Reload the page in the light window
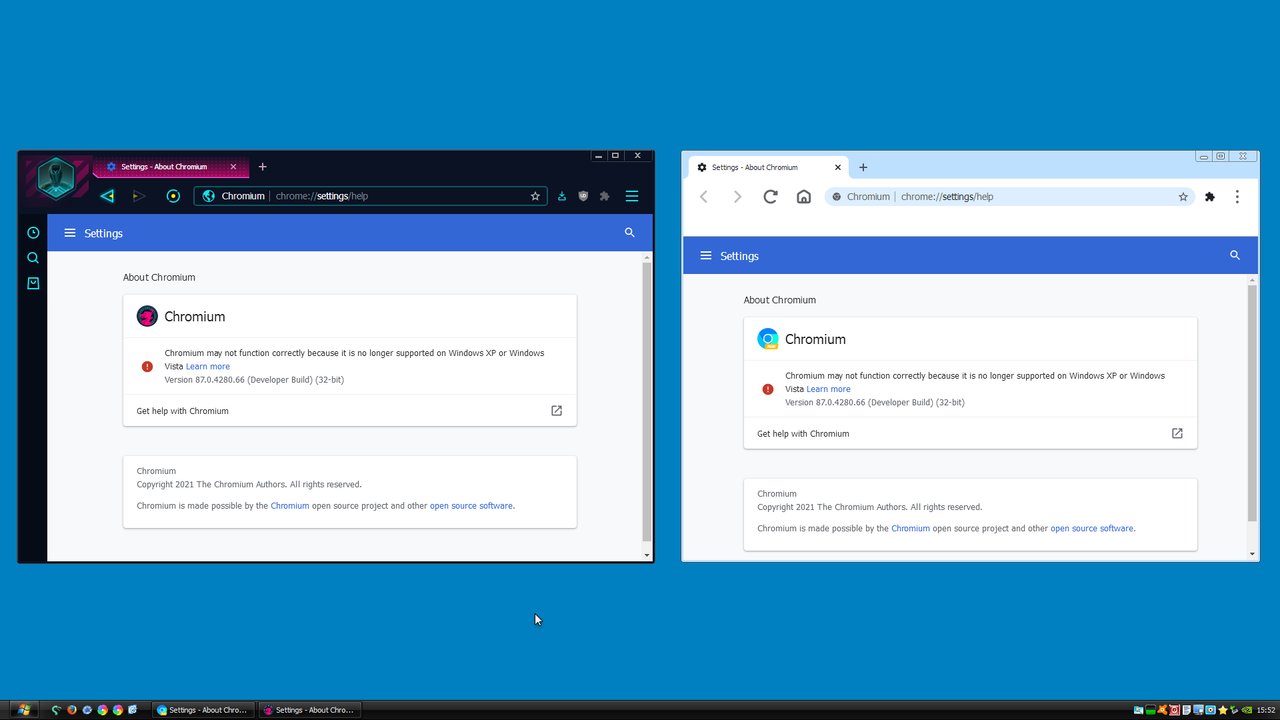Viewport: 1280px width, 720px height. tap(770, 197)
